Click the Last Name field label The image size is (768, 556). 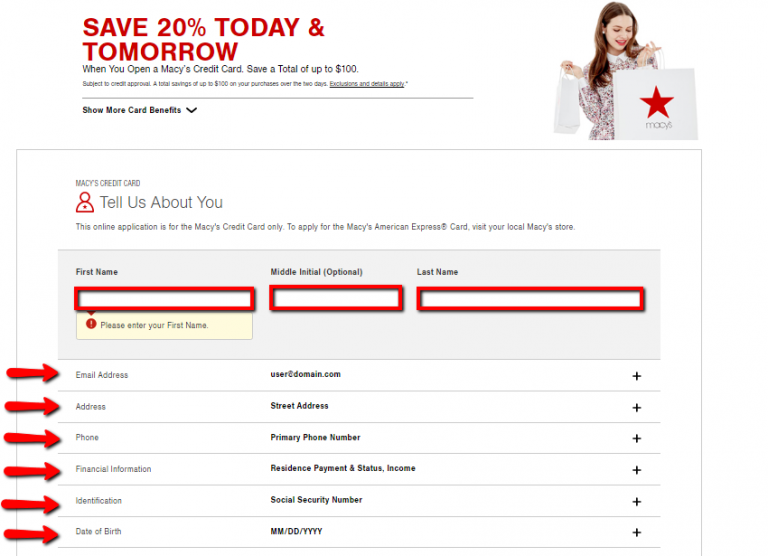tap(437, 272)
